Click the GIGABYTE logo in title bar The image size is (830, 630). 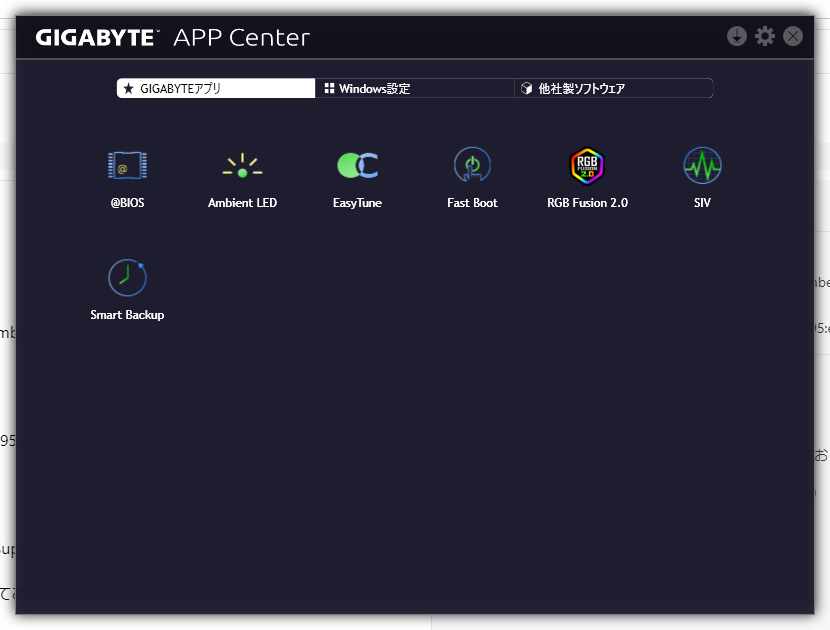pos(97,38)
